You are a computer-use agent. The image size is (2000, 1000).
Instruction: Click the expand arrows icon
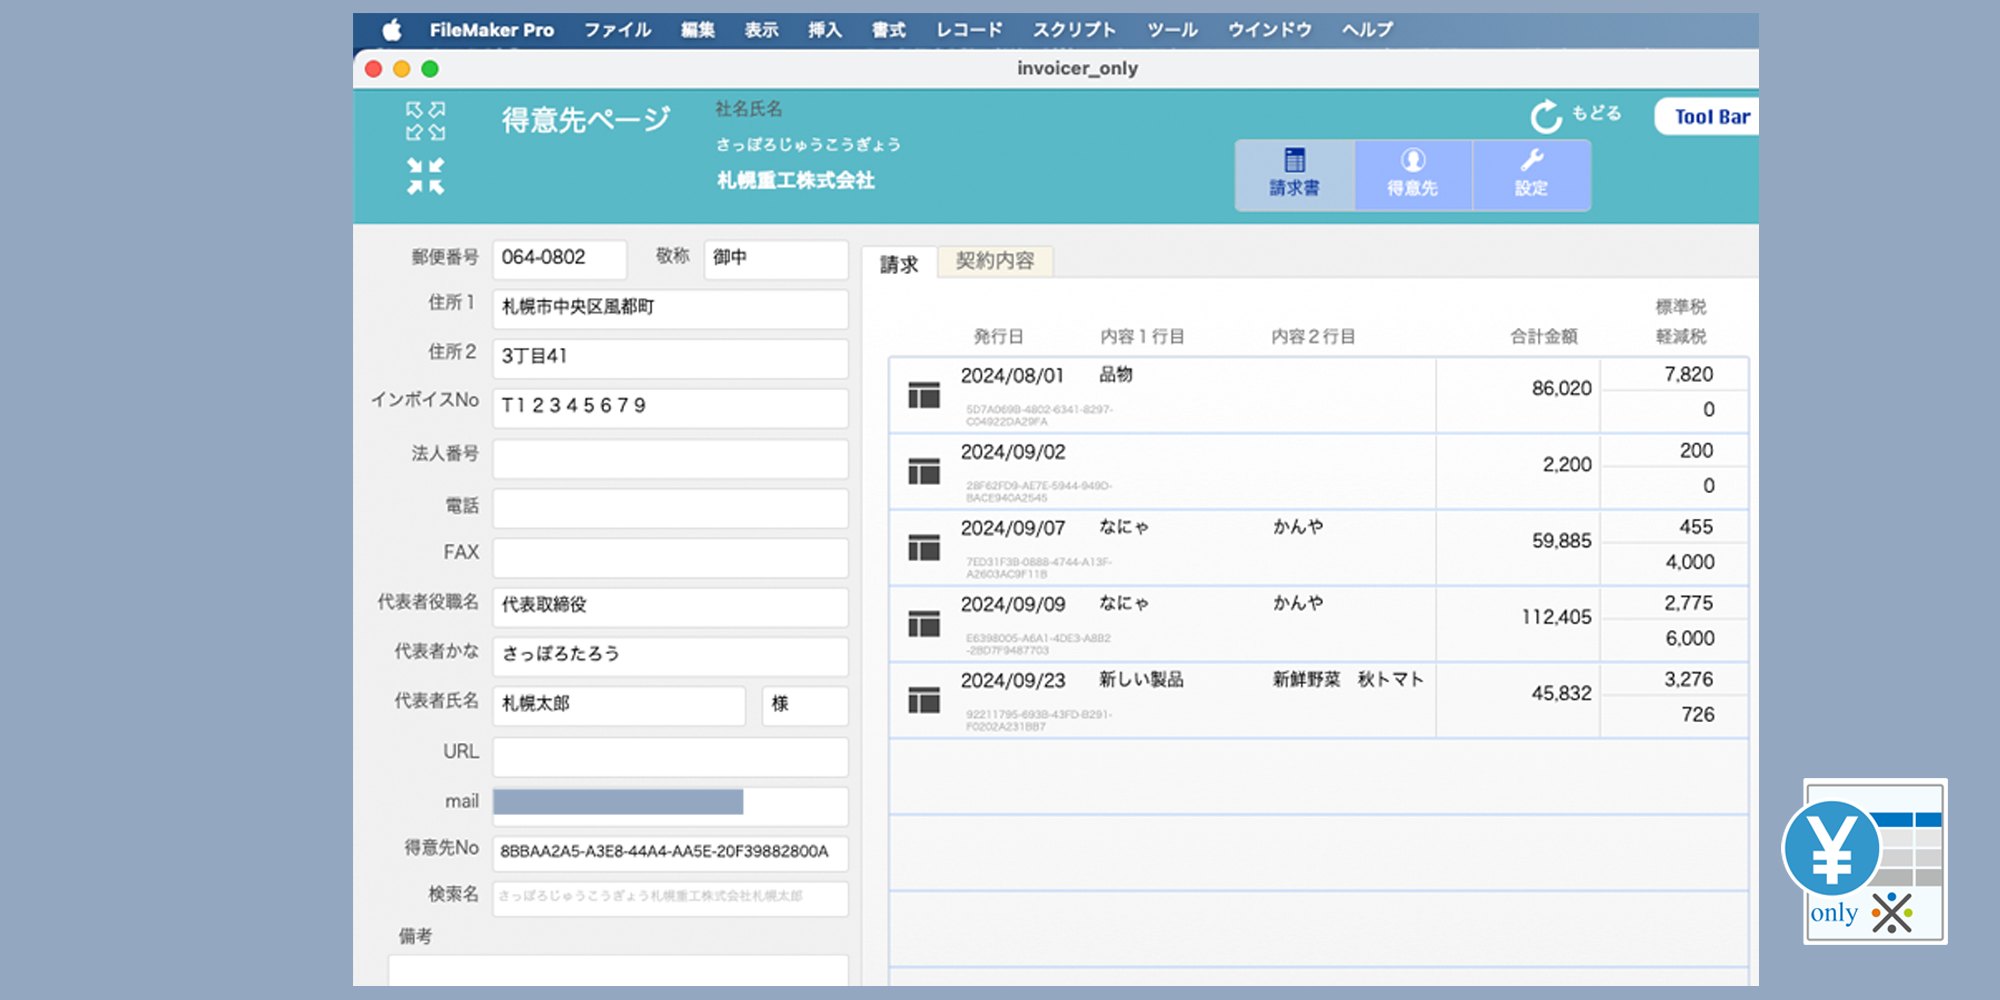pyautogui.click(x=425, y=121)
